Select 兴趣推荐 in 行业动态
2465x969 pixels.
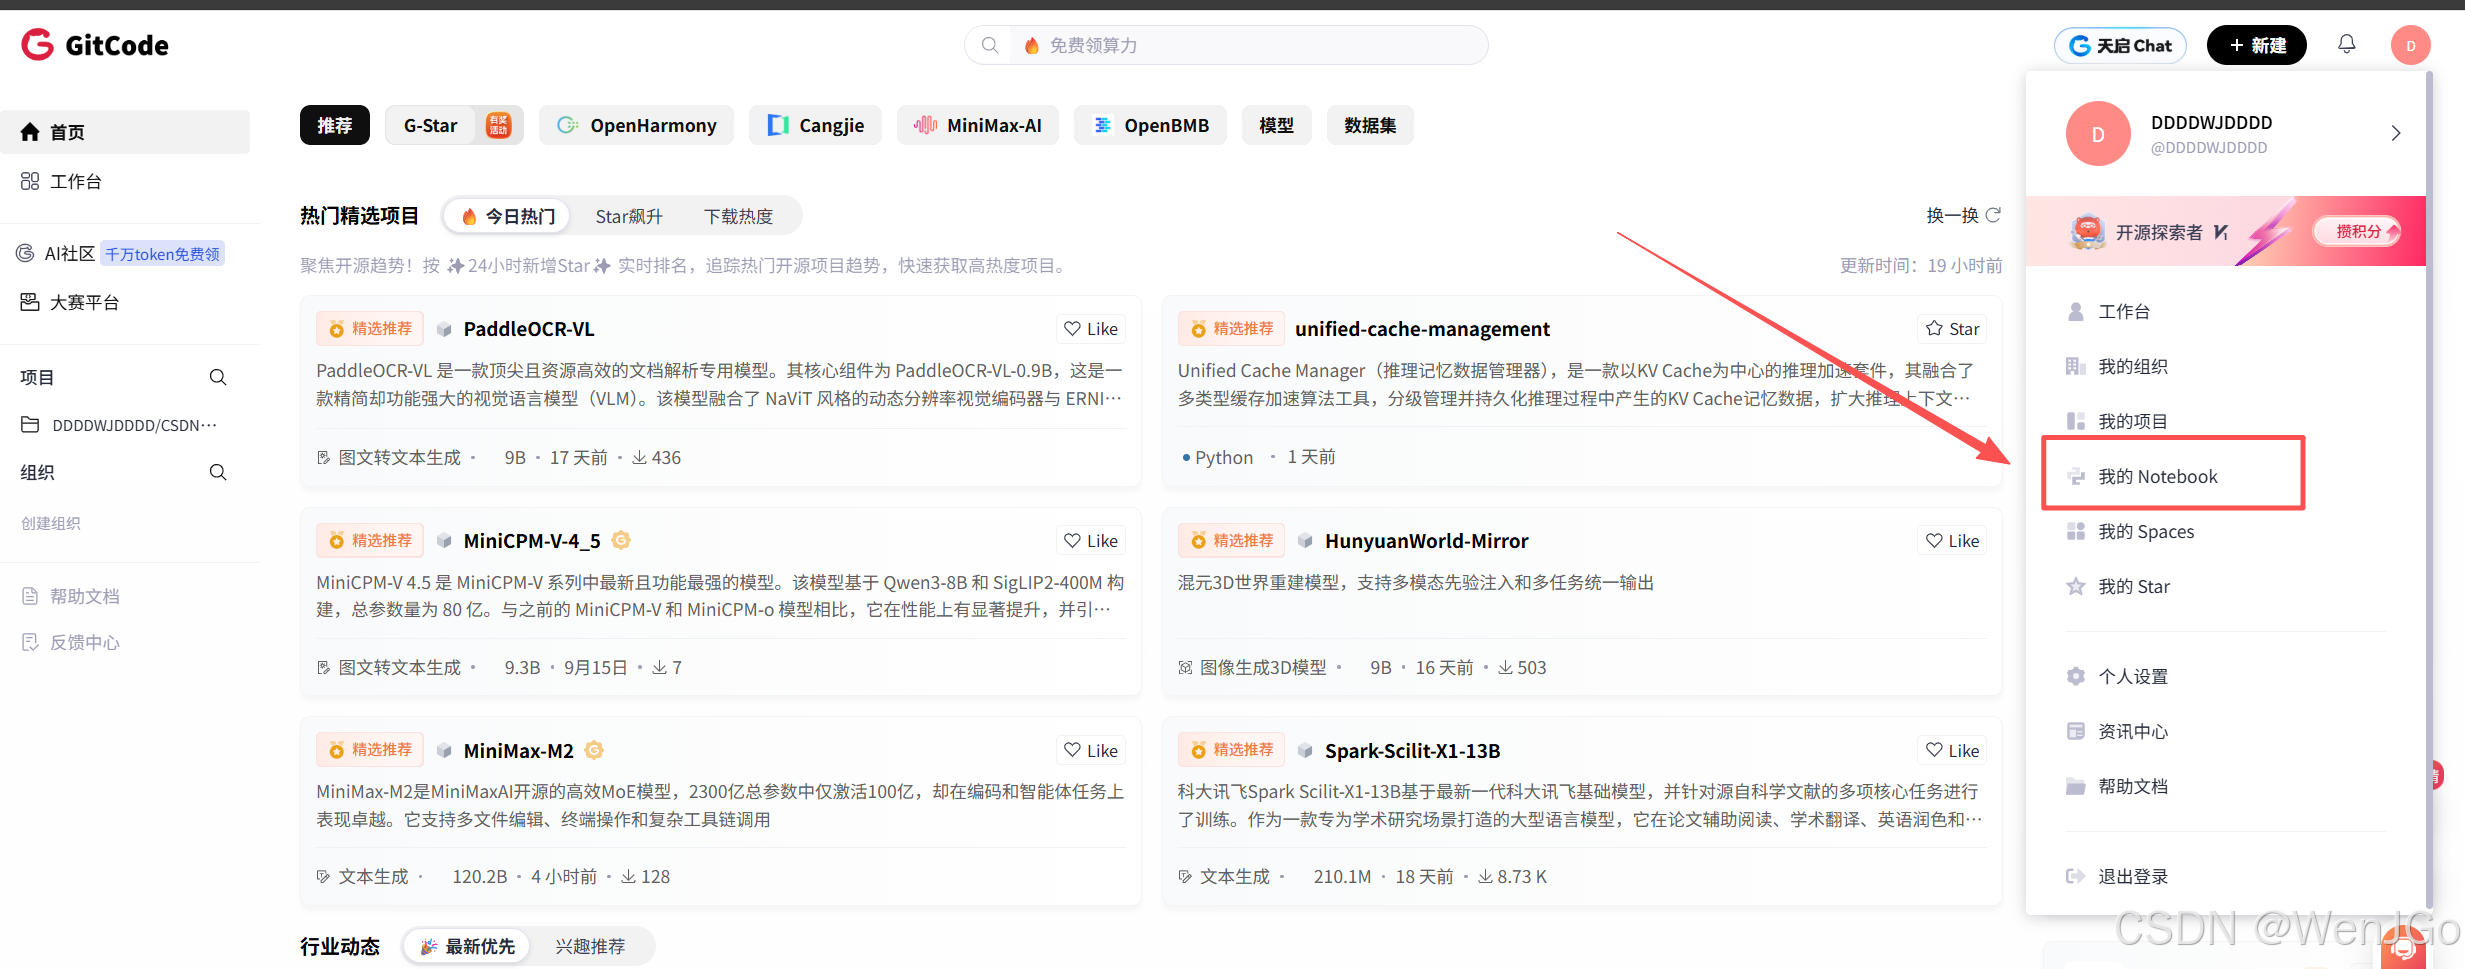click(x=590, y=946)
